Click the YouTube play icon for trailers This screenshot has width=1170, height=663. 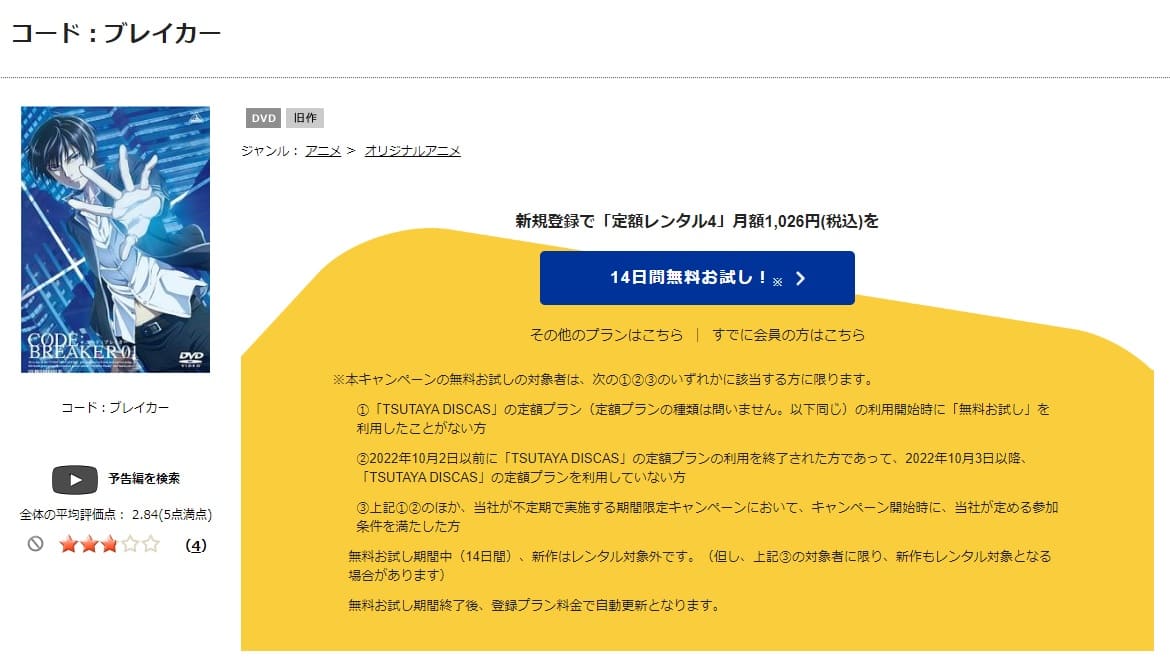point(75,480)
